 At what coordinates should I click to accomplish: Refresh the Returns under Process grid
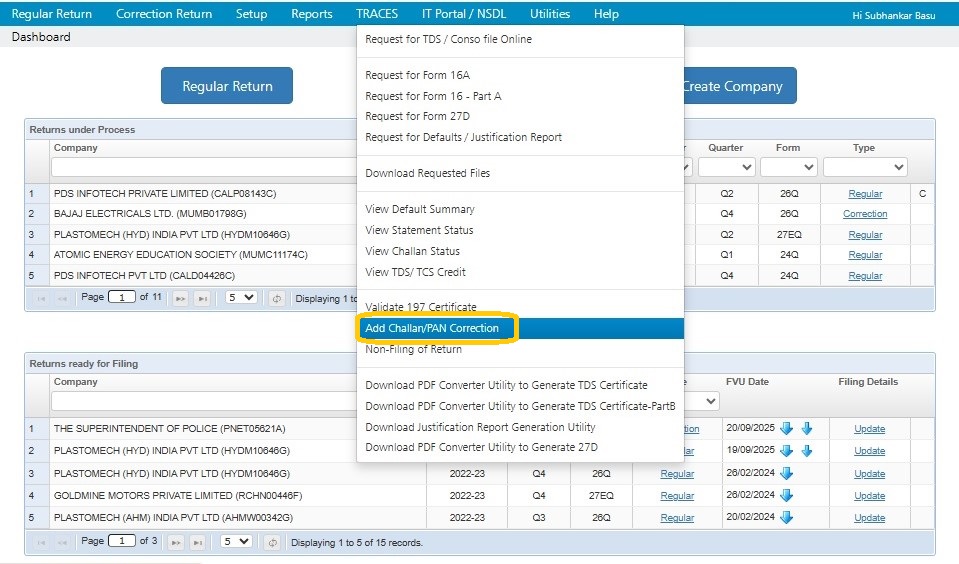pos(276,298)
